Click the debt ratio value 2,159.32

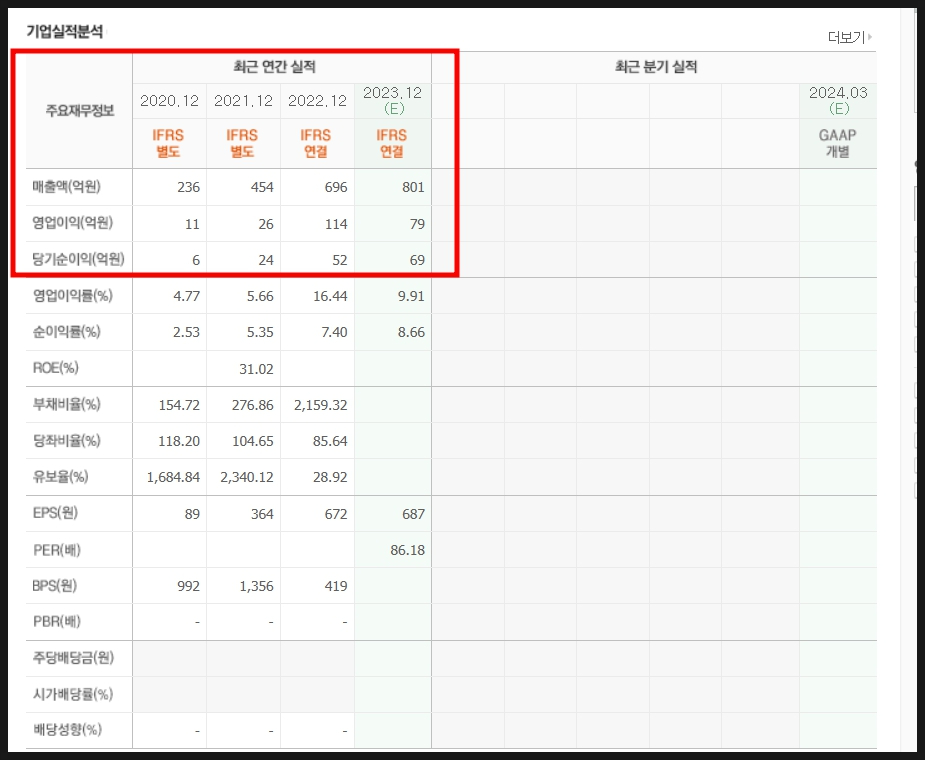coord(321,405)
